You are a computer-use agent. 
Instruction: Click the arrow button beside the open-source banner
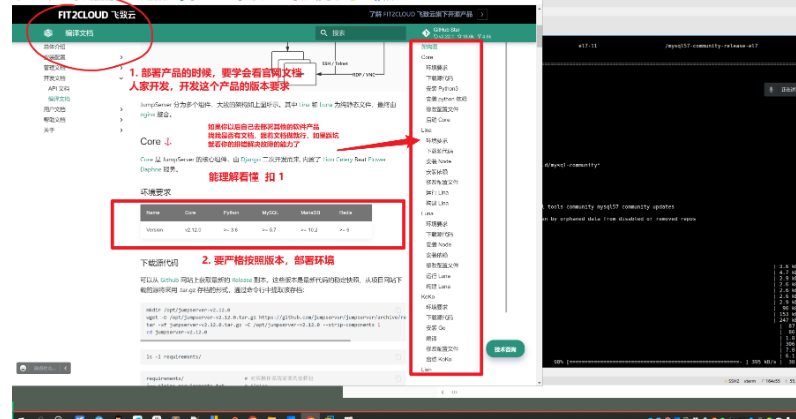coord(482,14)
